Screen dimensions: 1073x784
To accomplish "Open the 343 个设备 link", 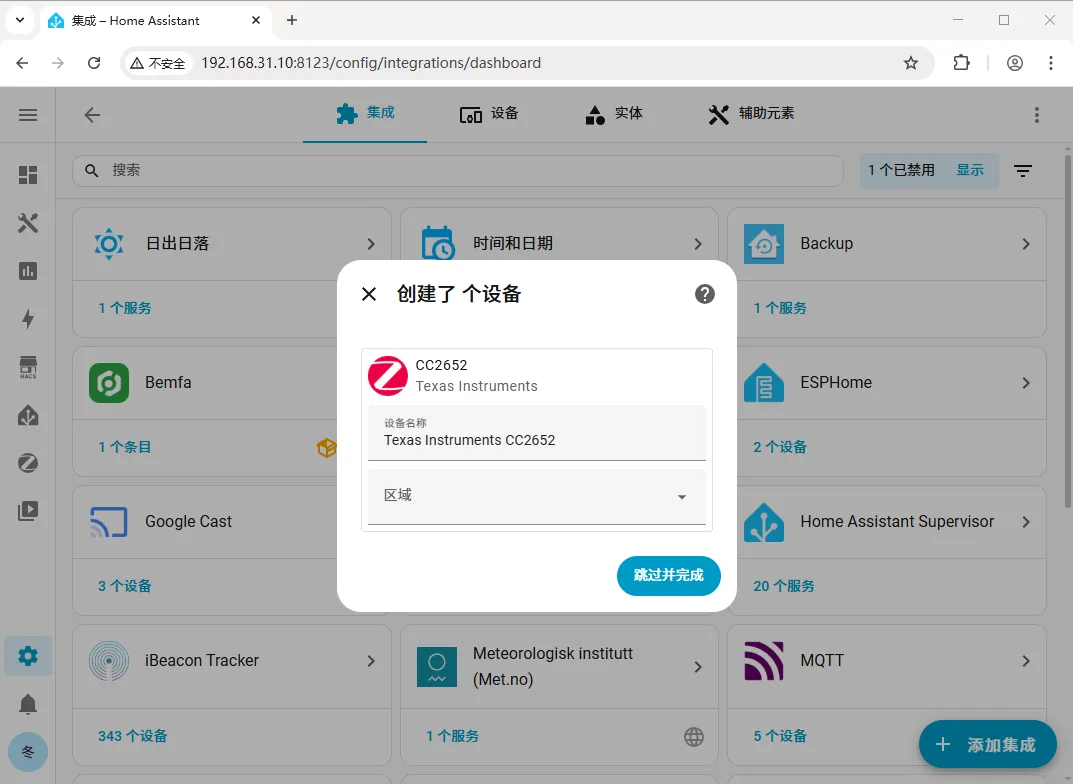I will (x=132, y=736).
